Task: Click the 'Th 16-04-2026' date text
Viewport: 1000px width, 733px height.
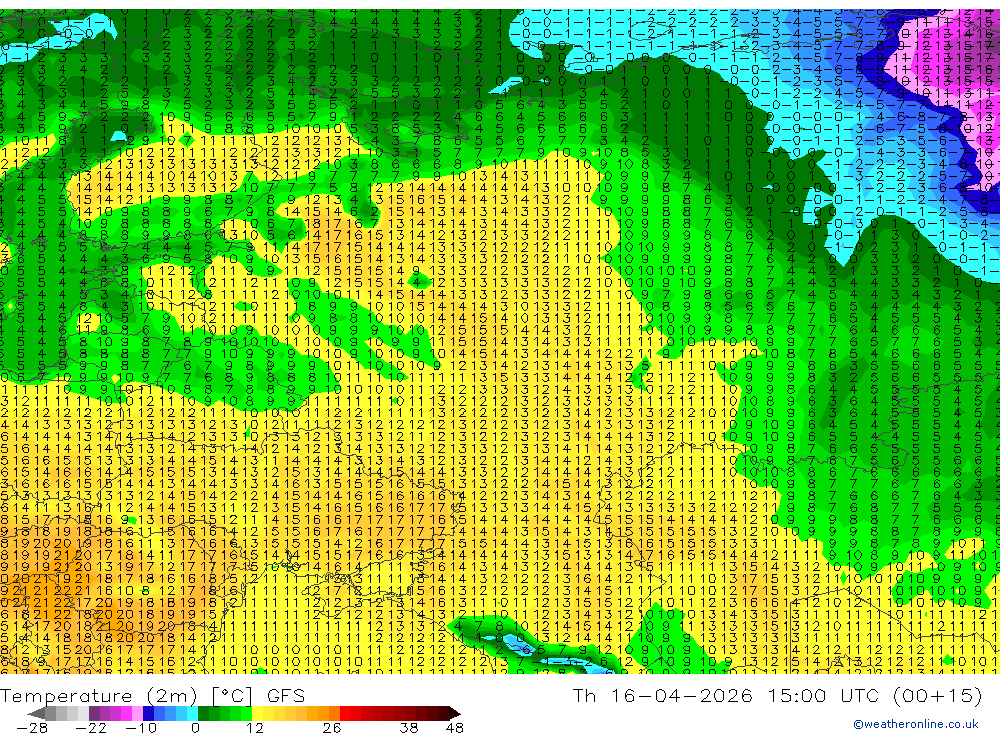Action: tap(663, 695)
